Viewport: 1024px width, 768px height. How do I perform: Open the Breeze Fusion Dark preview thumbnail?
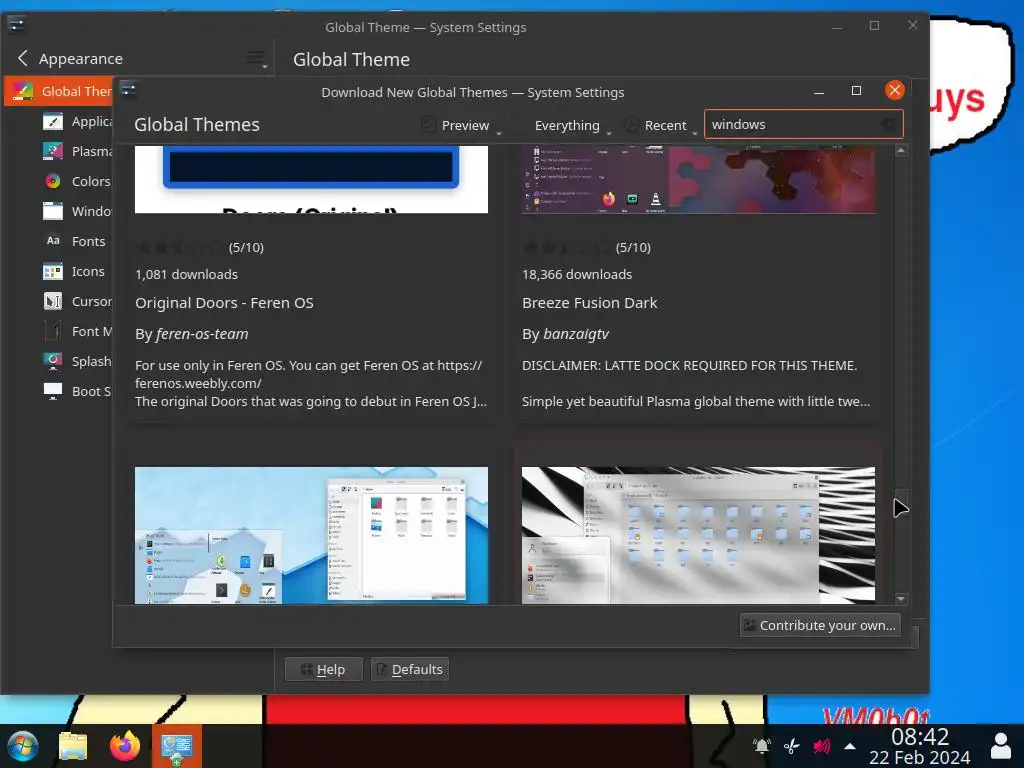click(698, 179)
